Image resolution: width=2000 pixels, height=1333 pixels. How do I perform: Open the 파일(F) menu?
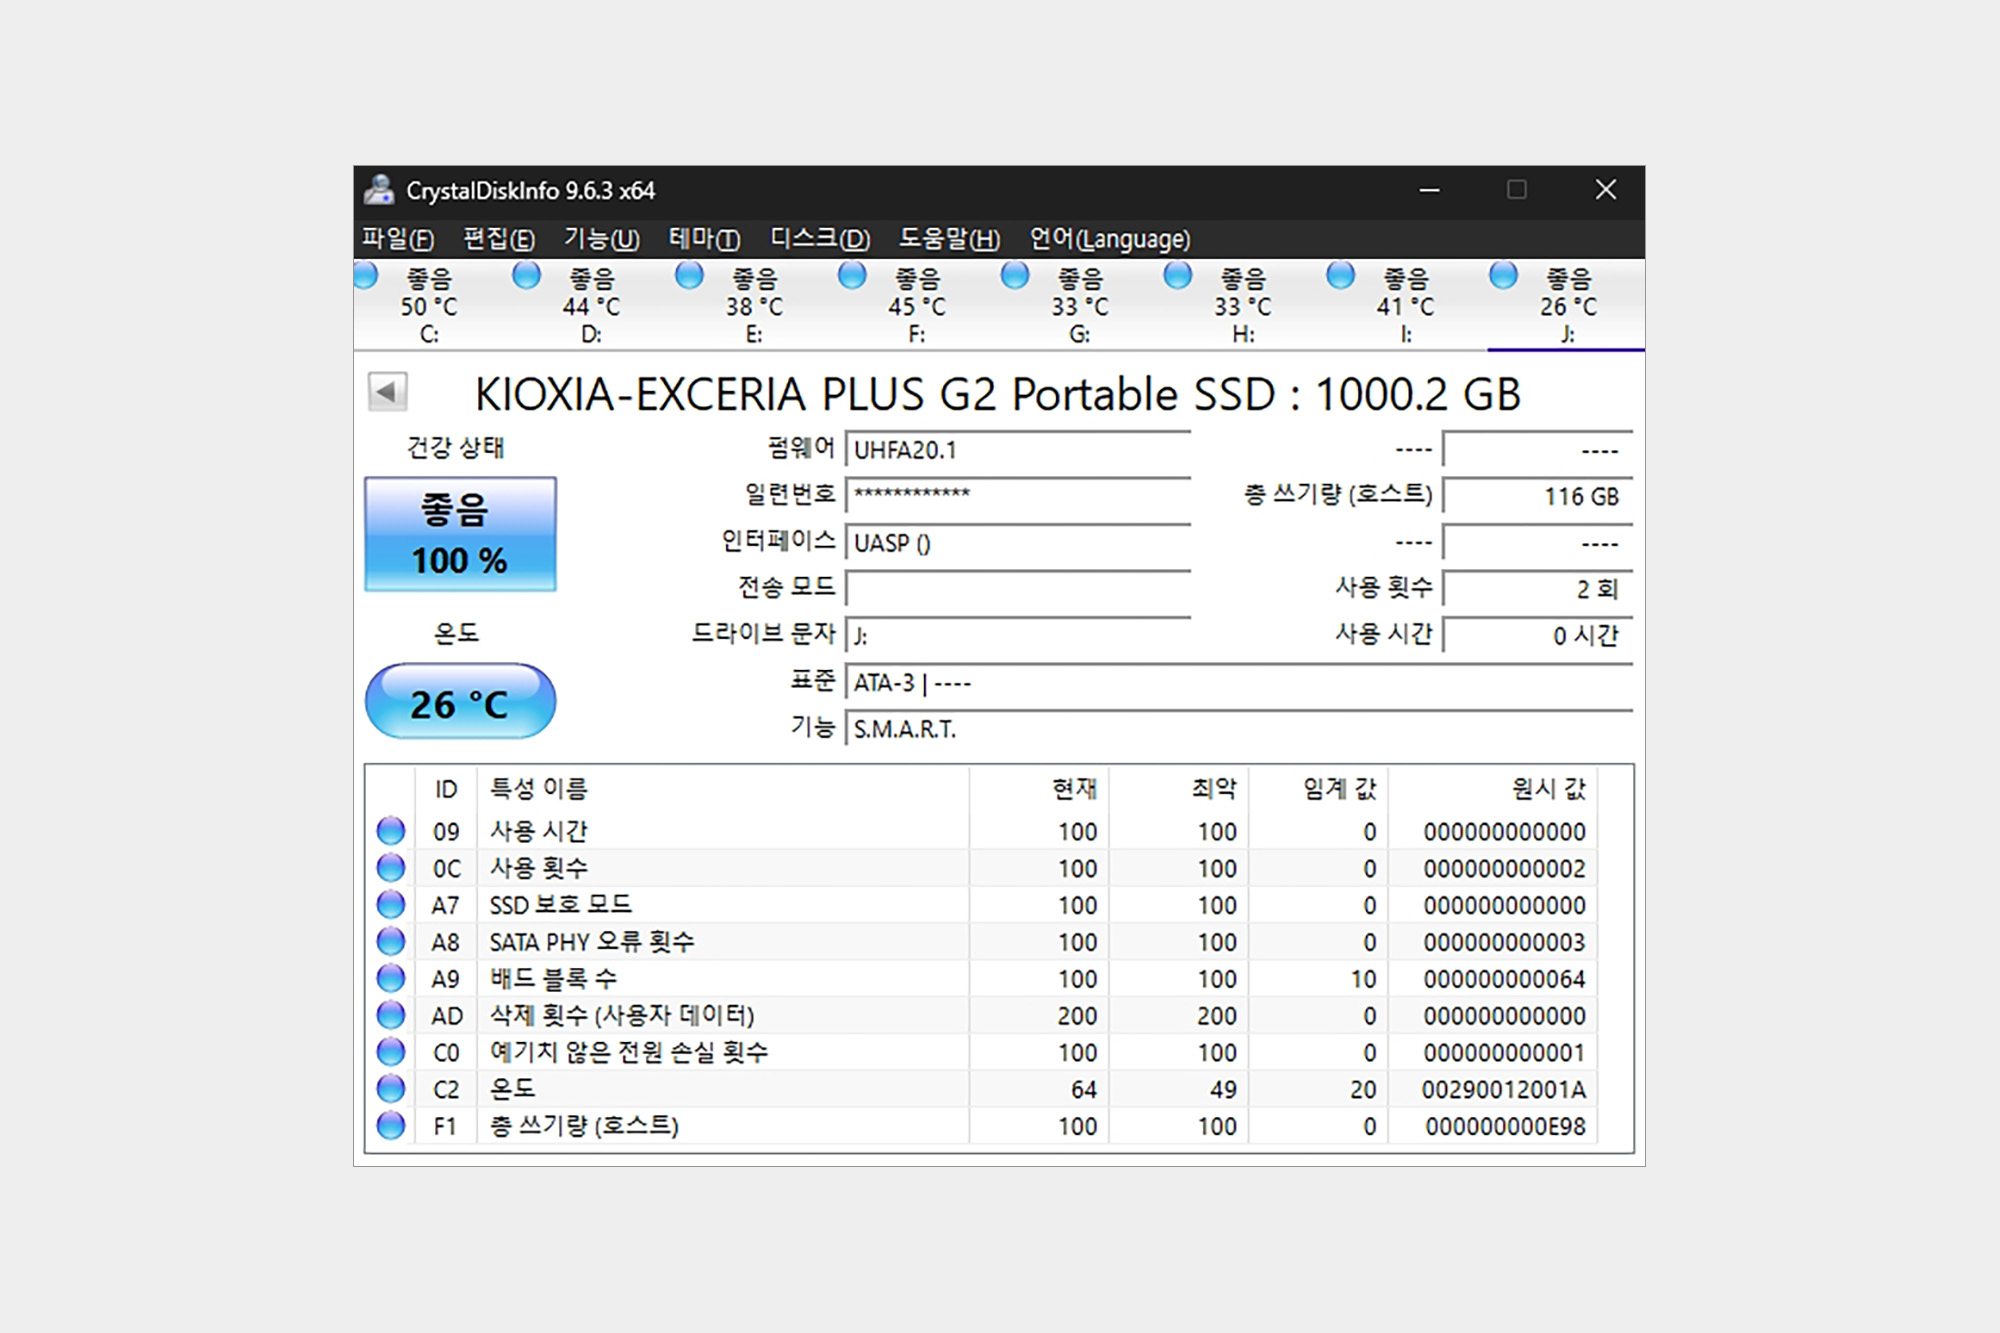pos(397,239)
